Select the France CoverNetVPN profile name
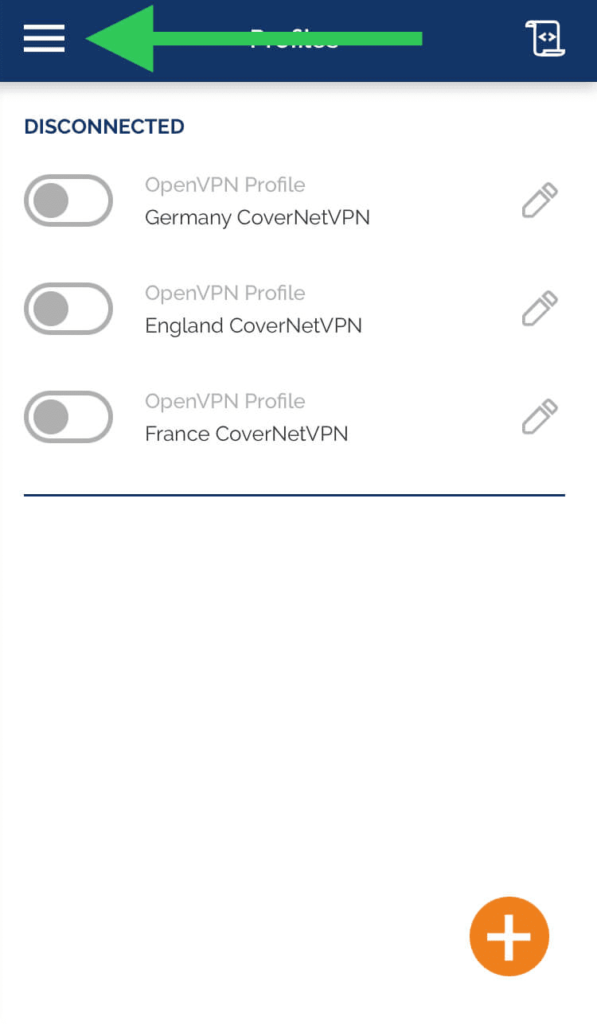This screenshot has width=597, height=1024. click(246, 434)
